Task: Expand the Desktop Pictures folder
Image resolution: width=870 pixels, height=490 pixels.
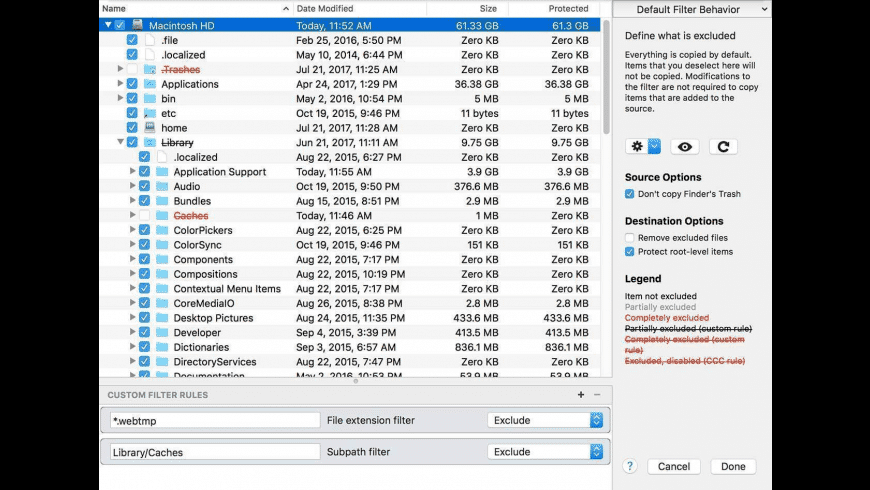Action: [133, 317]
